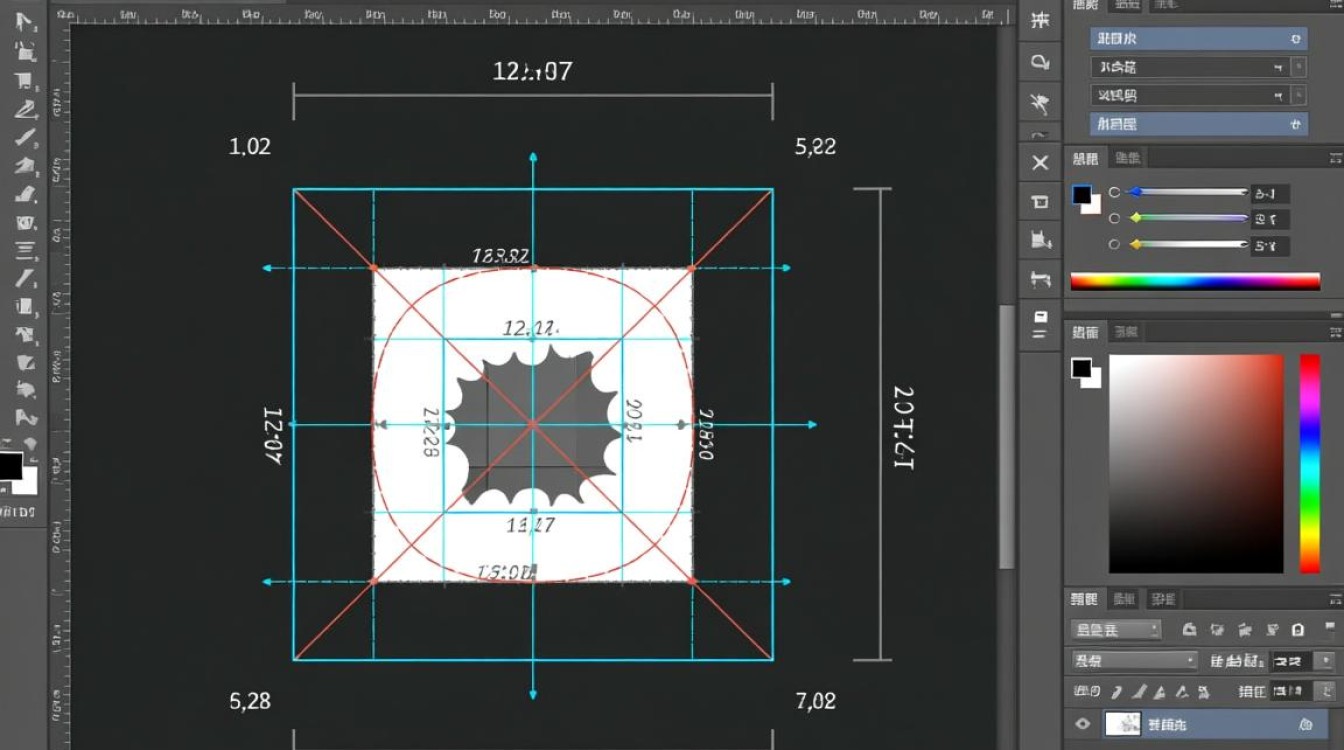Open the color sliders panel flyout menu icon
The width and height of the screenshot is (1344, 750).
[x=1335, y=158]
